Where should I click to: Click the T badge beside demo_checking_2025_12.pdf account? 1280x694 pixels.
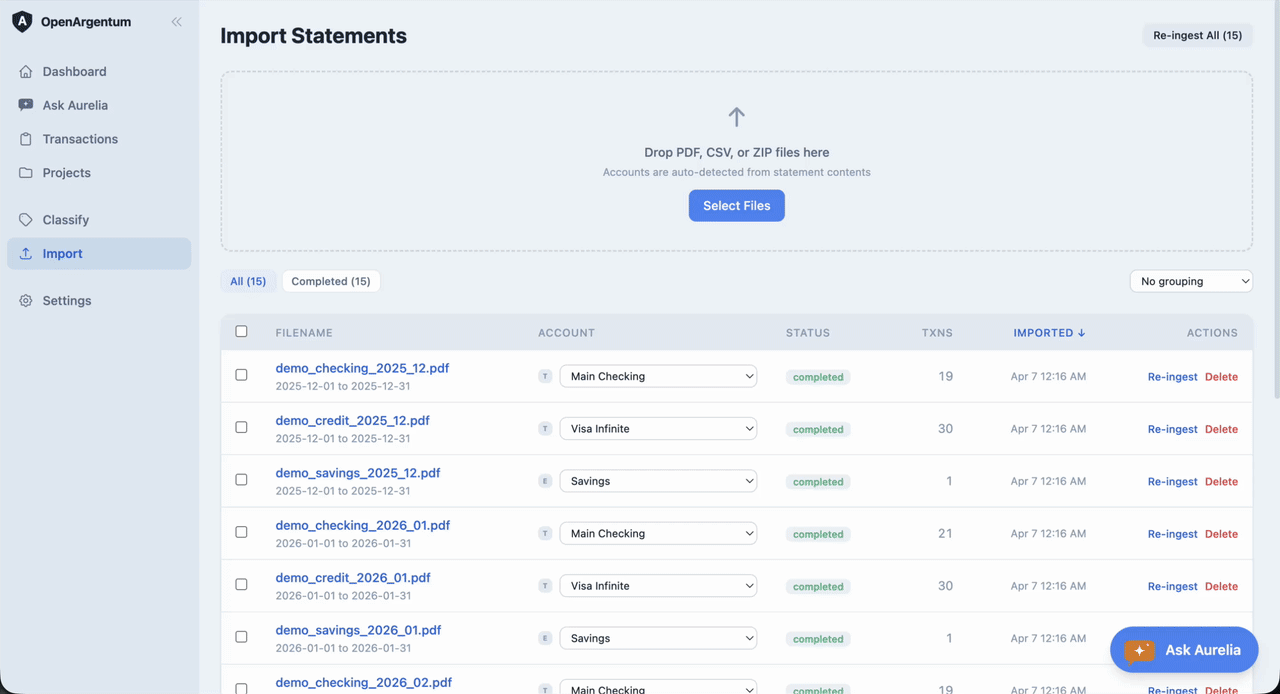pos(545,377)
